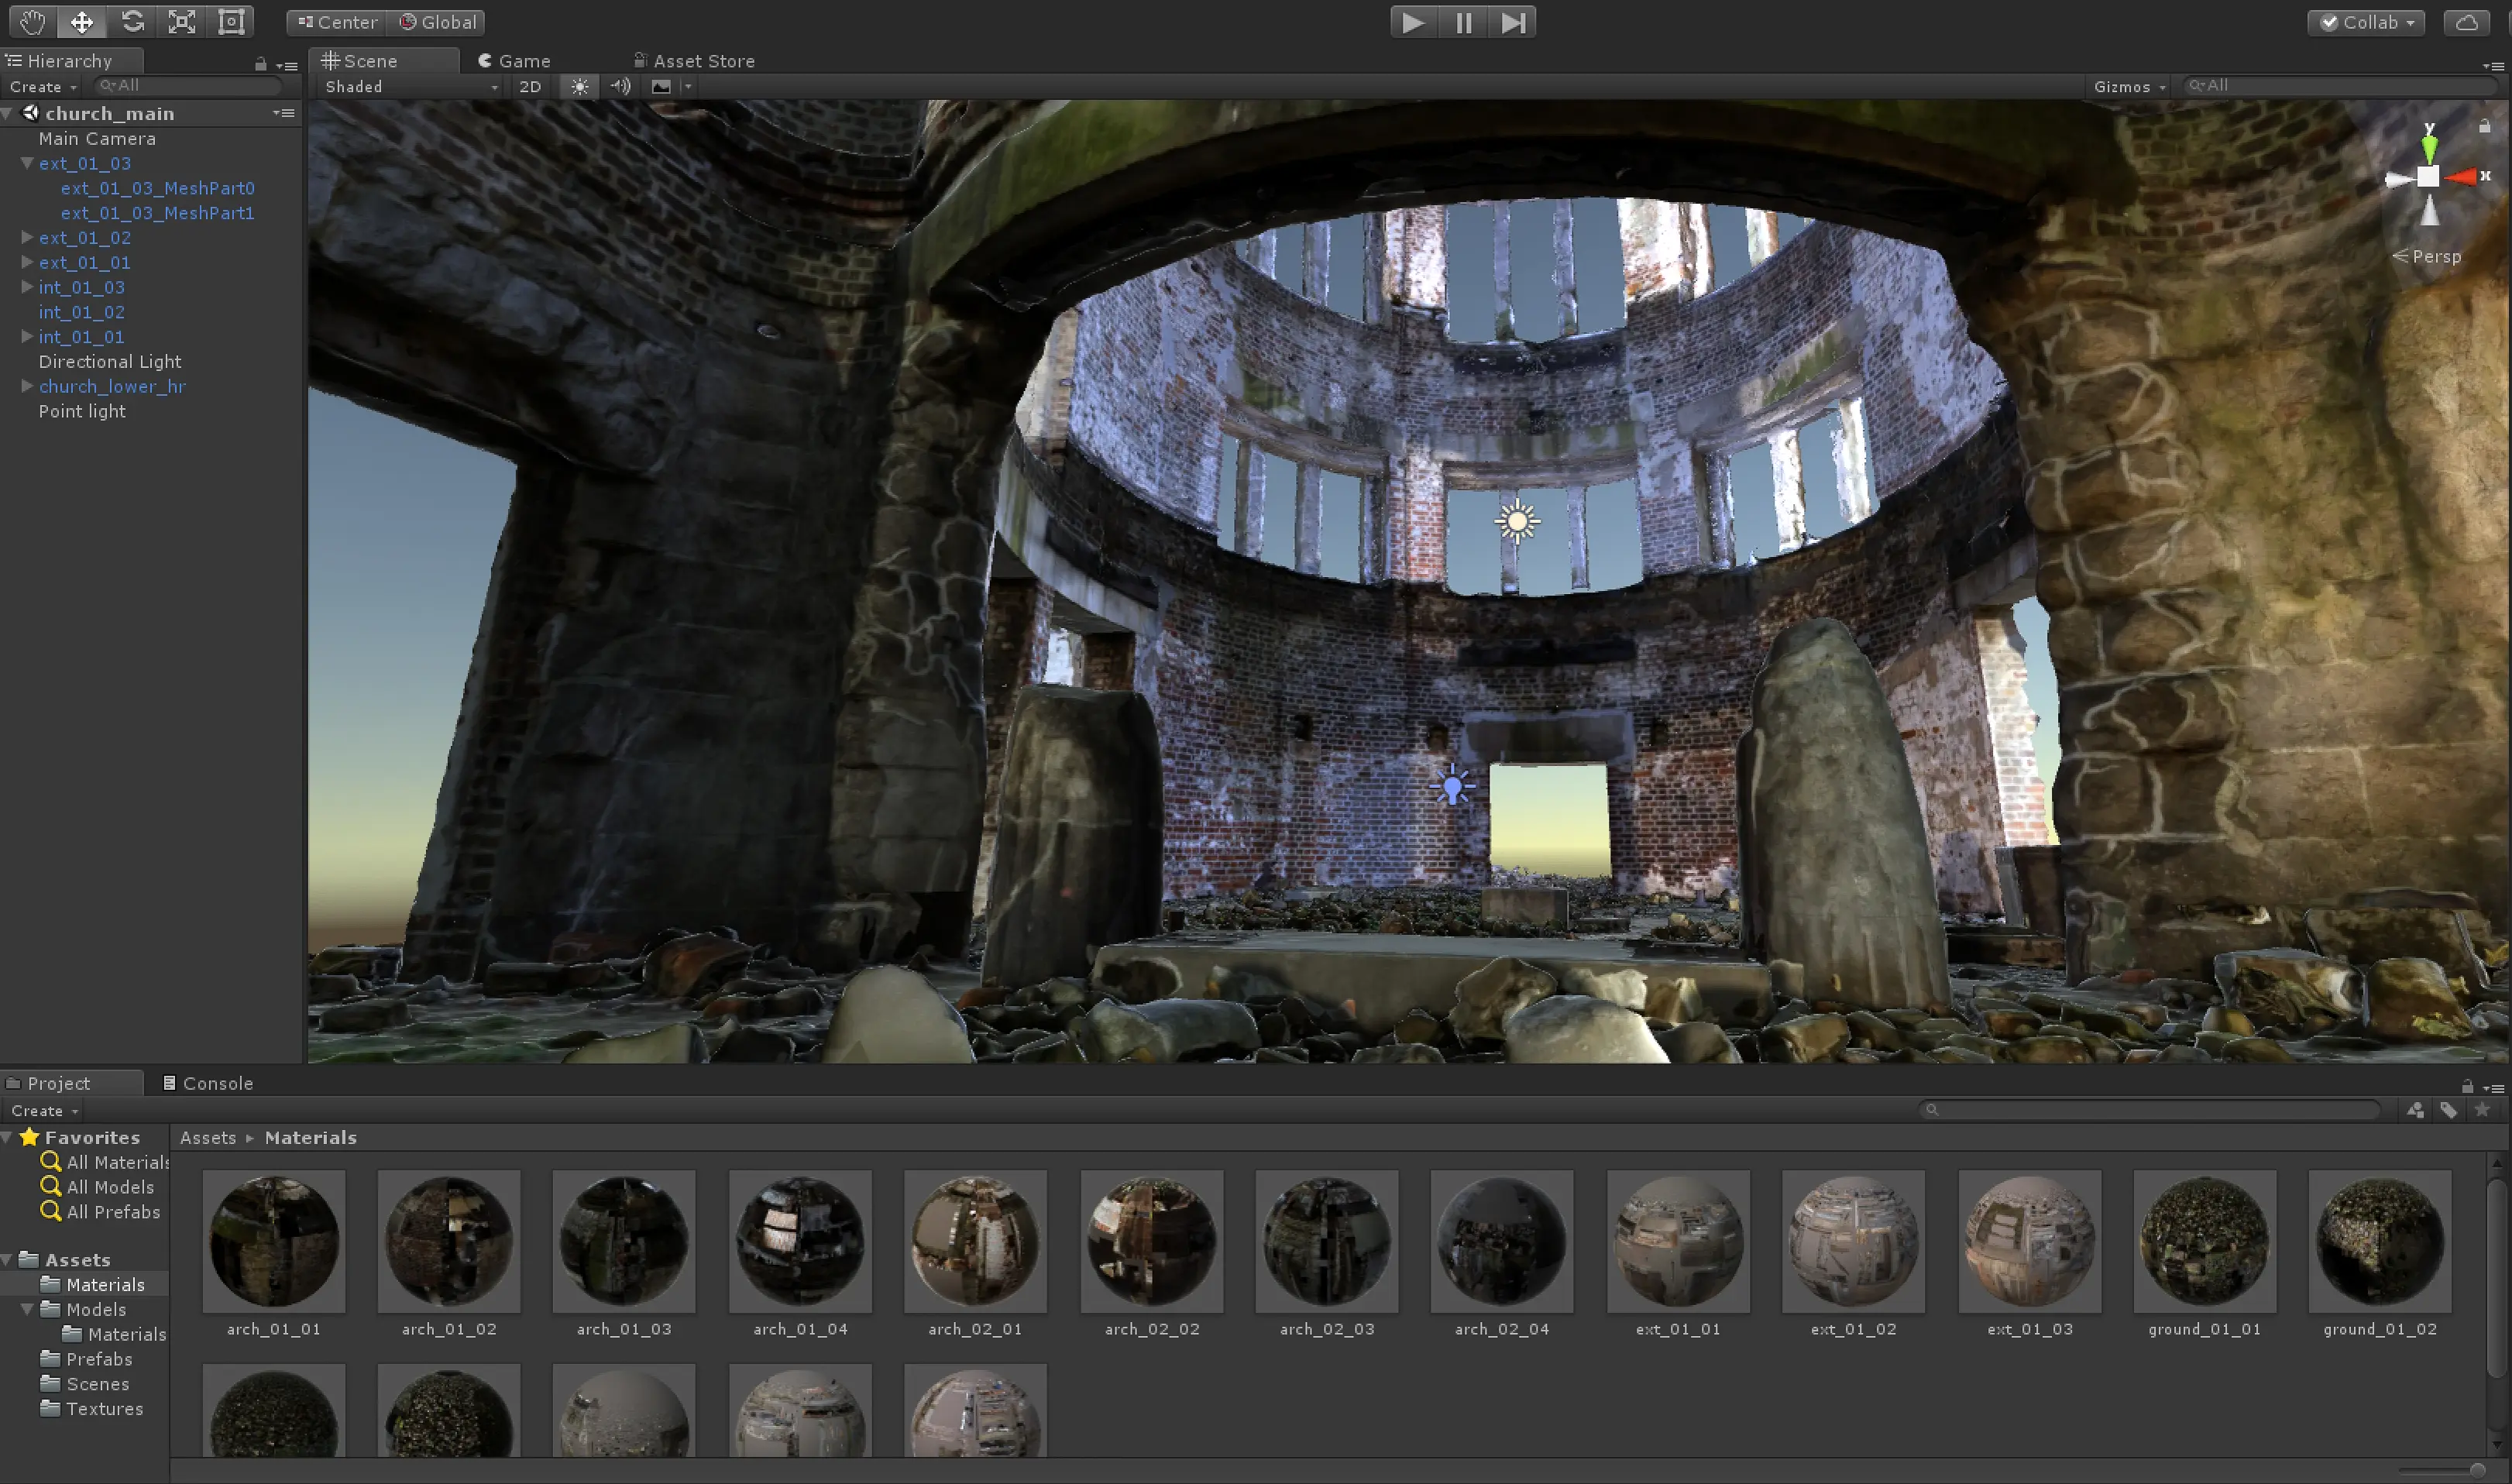Toggle 2D scene view mode
2512x1484 pixels.
pos(530,87)
